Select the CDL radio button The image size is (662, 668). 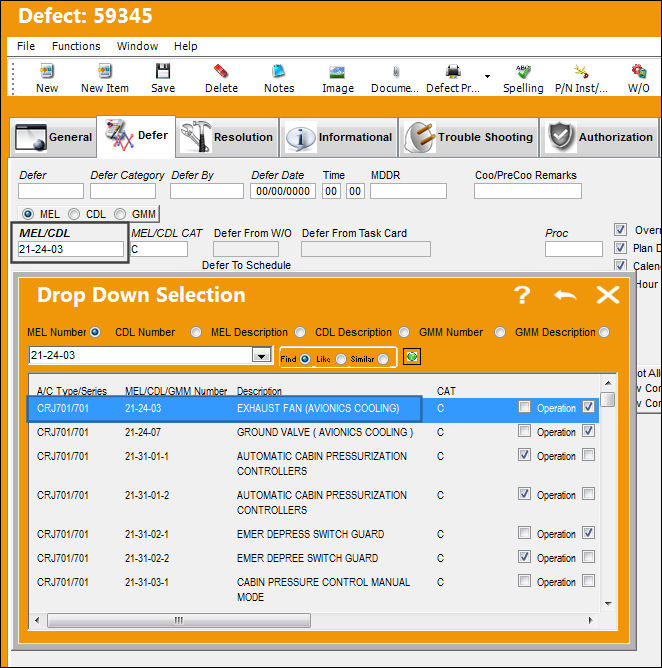[74, 213]
